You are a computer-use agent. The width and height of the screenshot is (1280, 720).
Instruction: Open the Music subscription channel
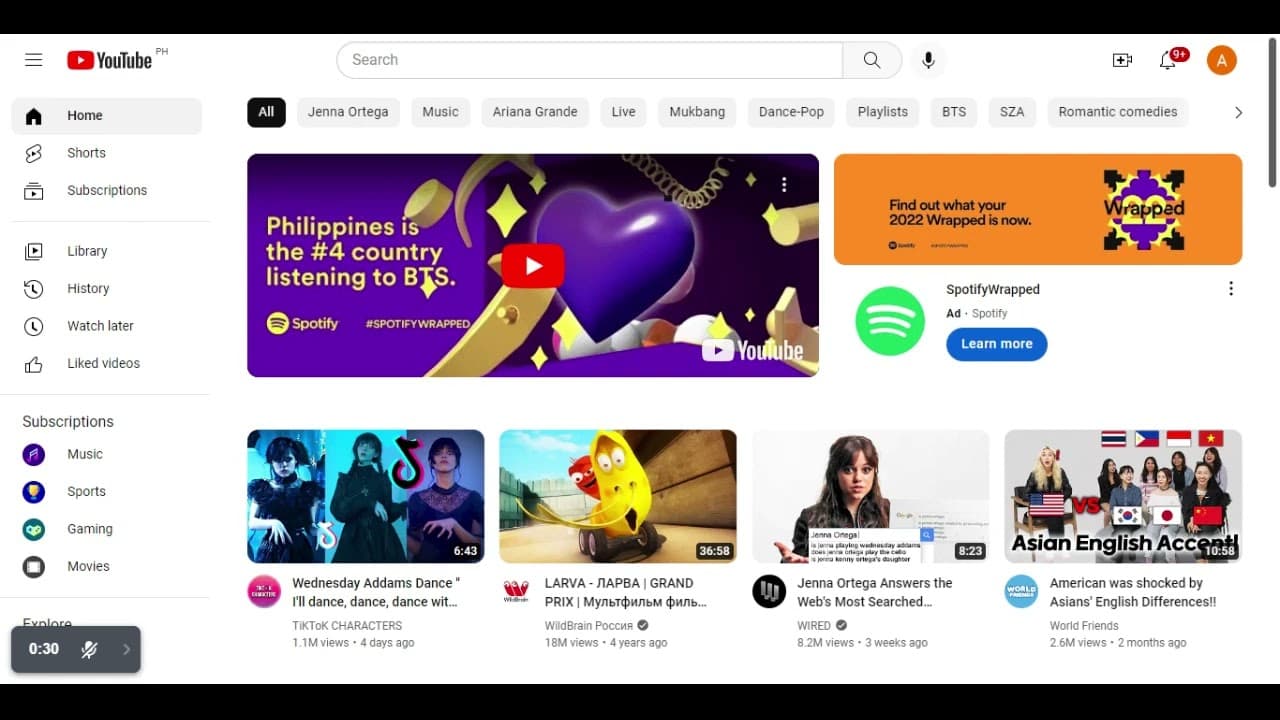[x=107, y=454]
